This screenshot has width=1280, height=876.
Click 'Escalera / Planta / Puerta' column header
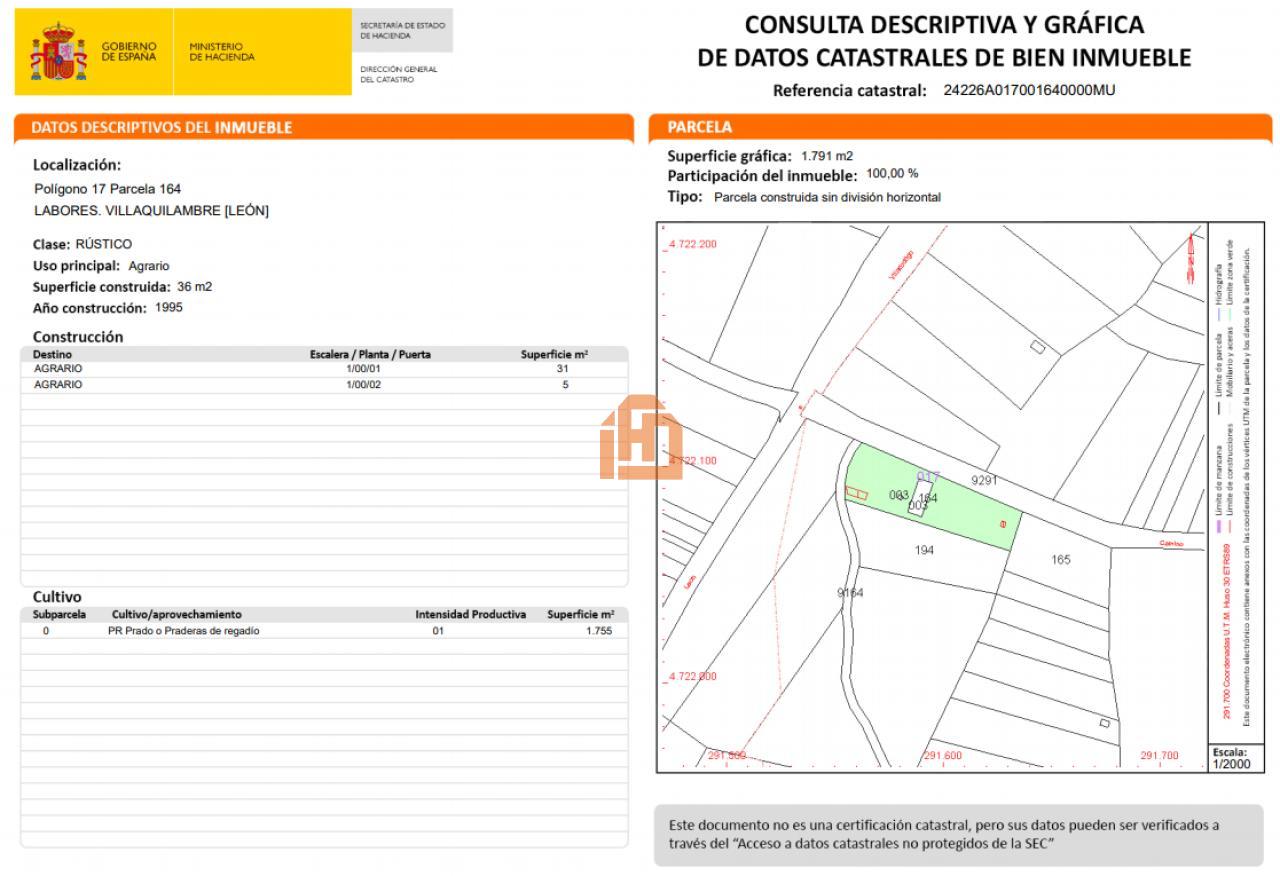pyautogui.click(x=370, y=354)
